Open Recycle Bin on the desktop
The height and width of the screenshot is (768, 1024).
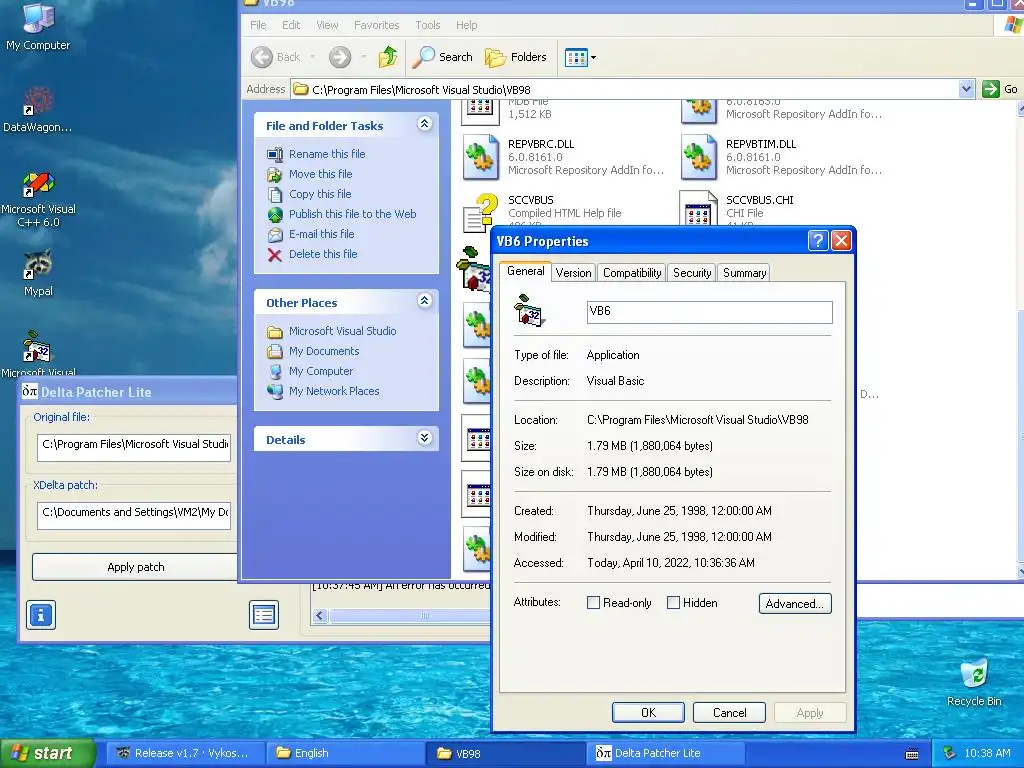[974, 682]
